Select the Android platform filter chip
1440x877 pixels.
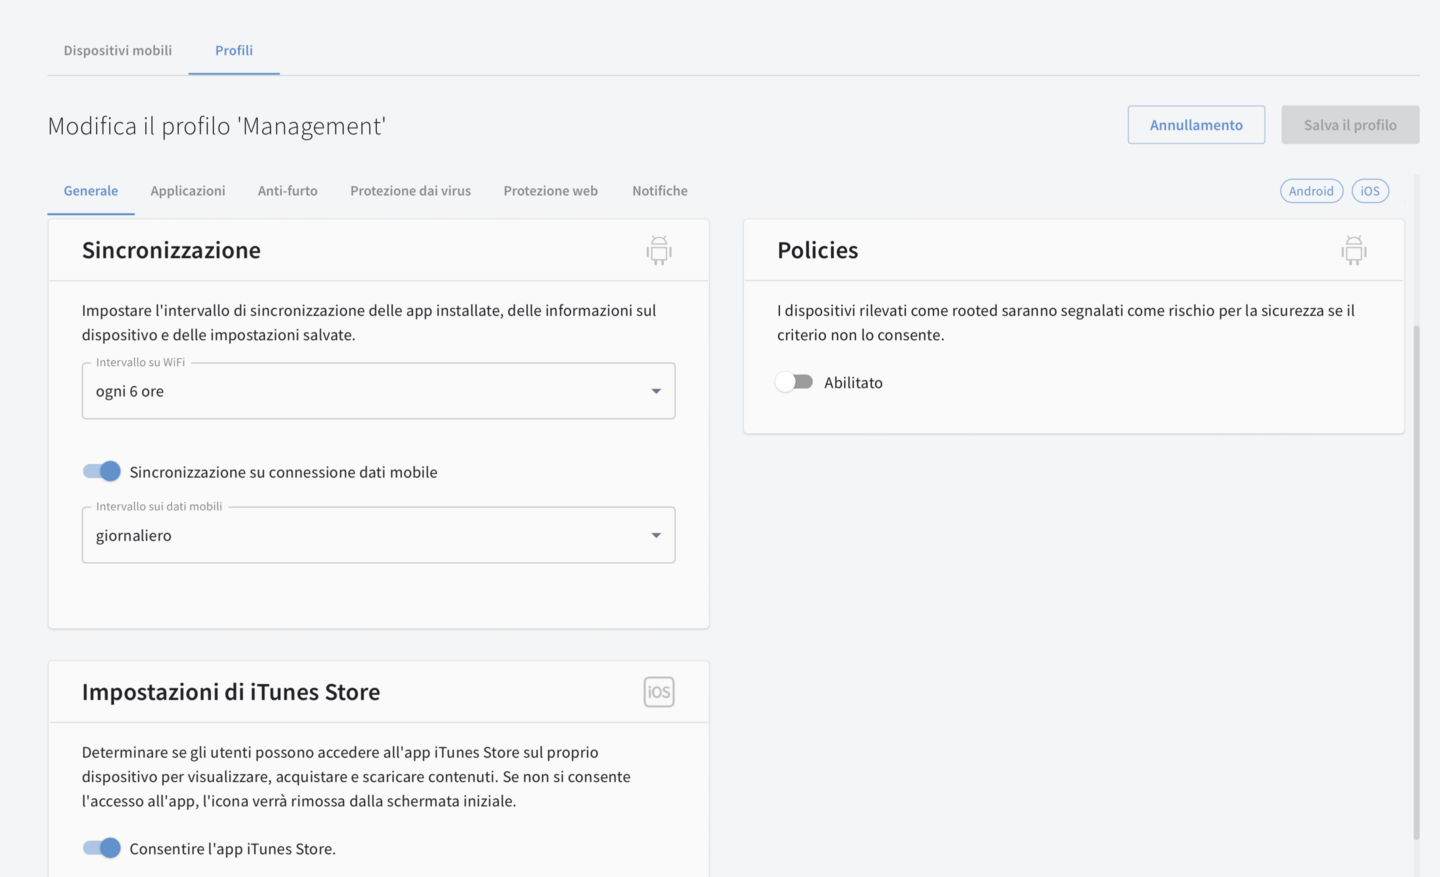(1310, 191)
